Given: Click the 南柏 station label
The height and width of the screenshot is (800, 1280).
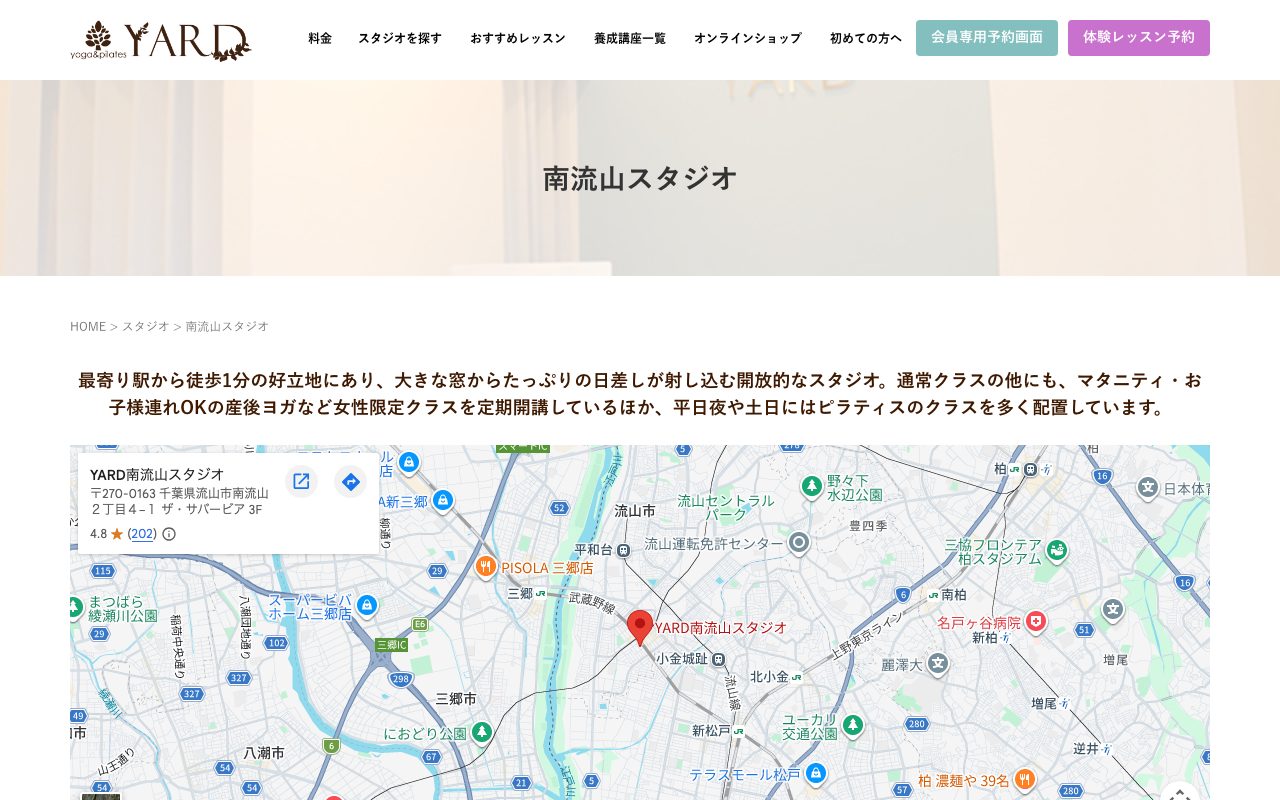Looking at the screenshot, I should pos(954,594).
